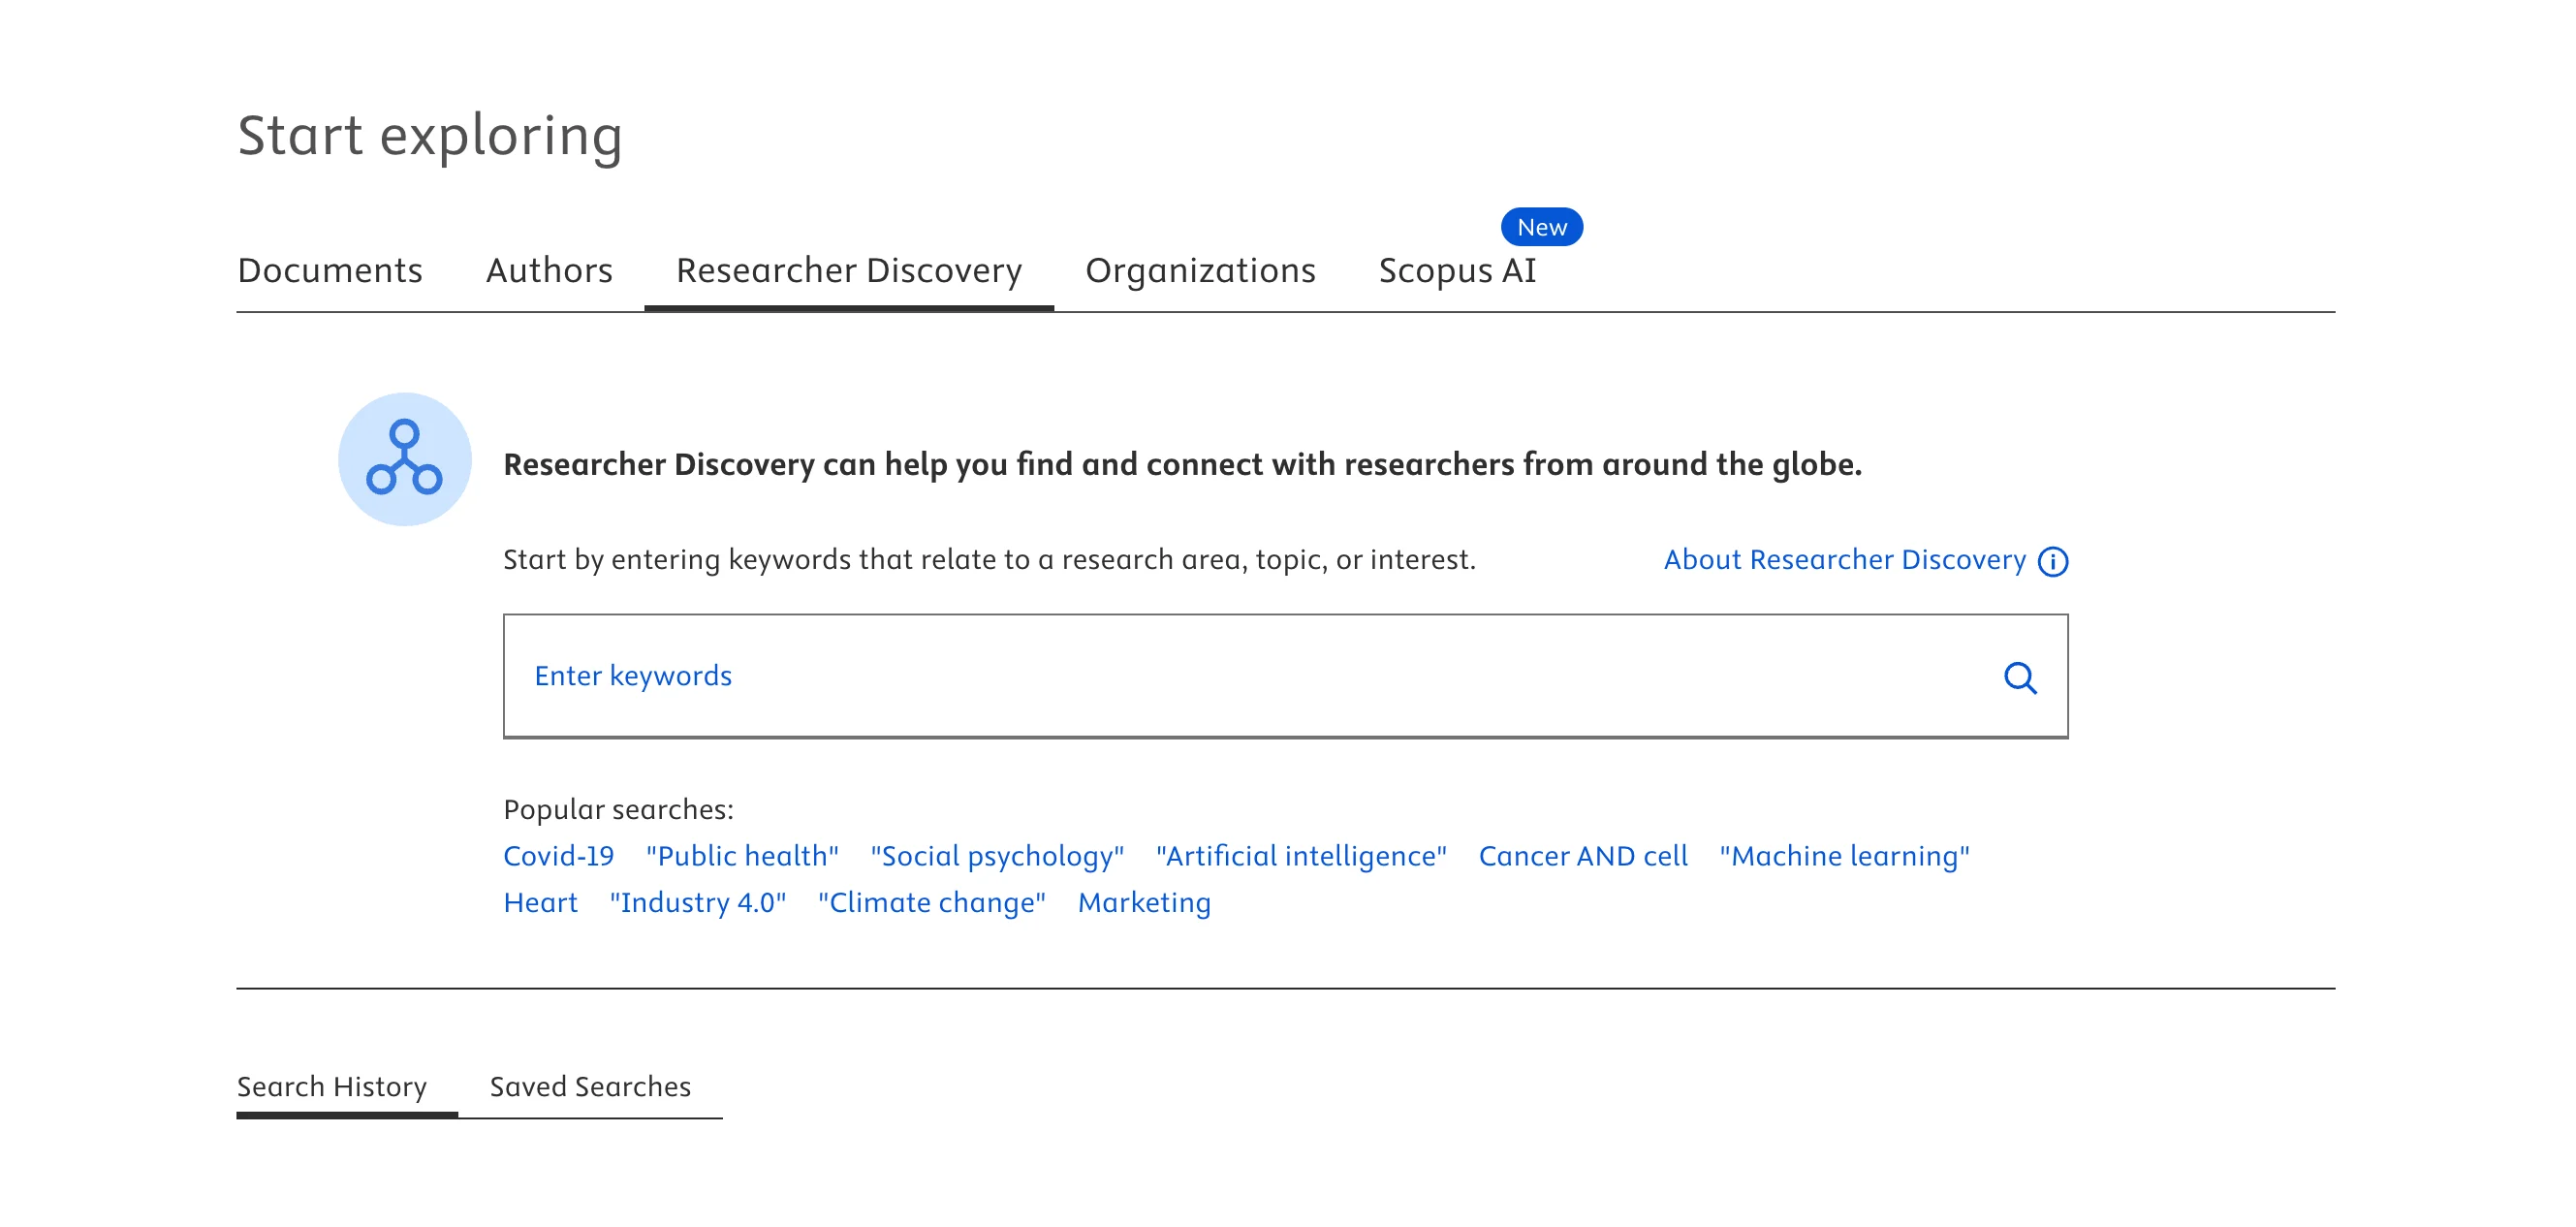2576x1227 pixels.
Task: Open the Scopus AI tab
Action: 1456,270
